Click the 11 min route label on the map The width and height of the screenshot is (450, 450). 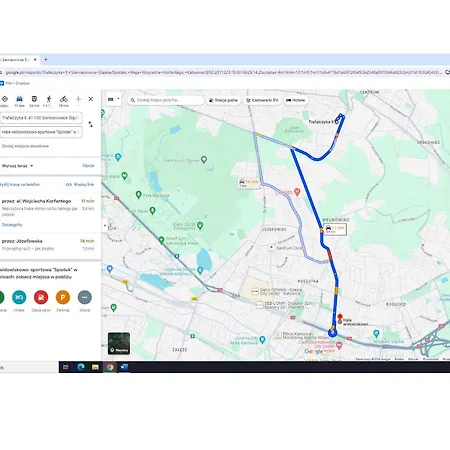[x=335, y=229]
